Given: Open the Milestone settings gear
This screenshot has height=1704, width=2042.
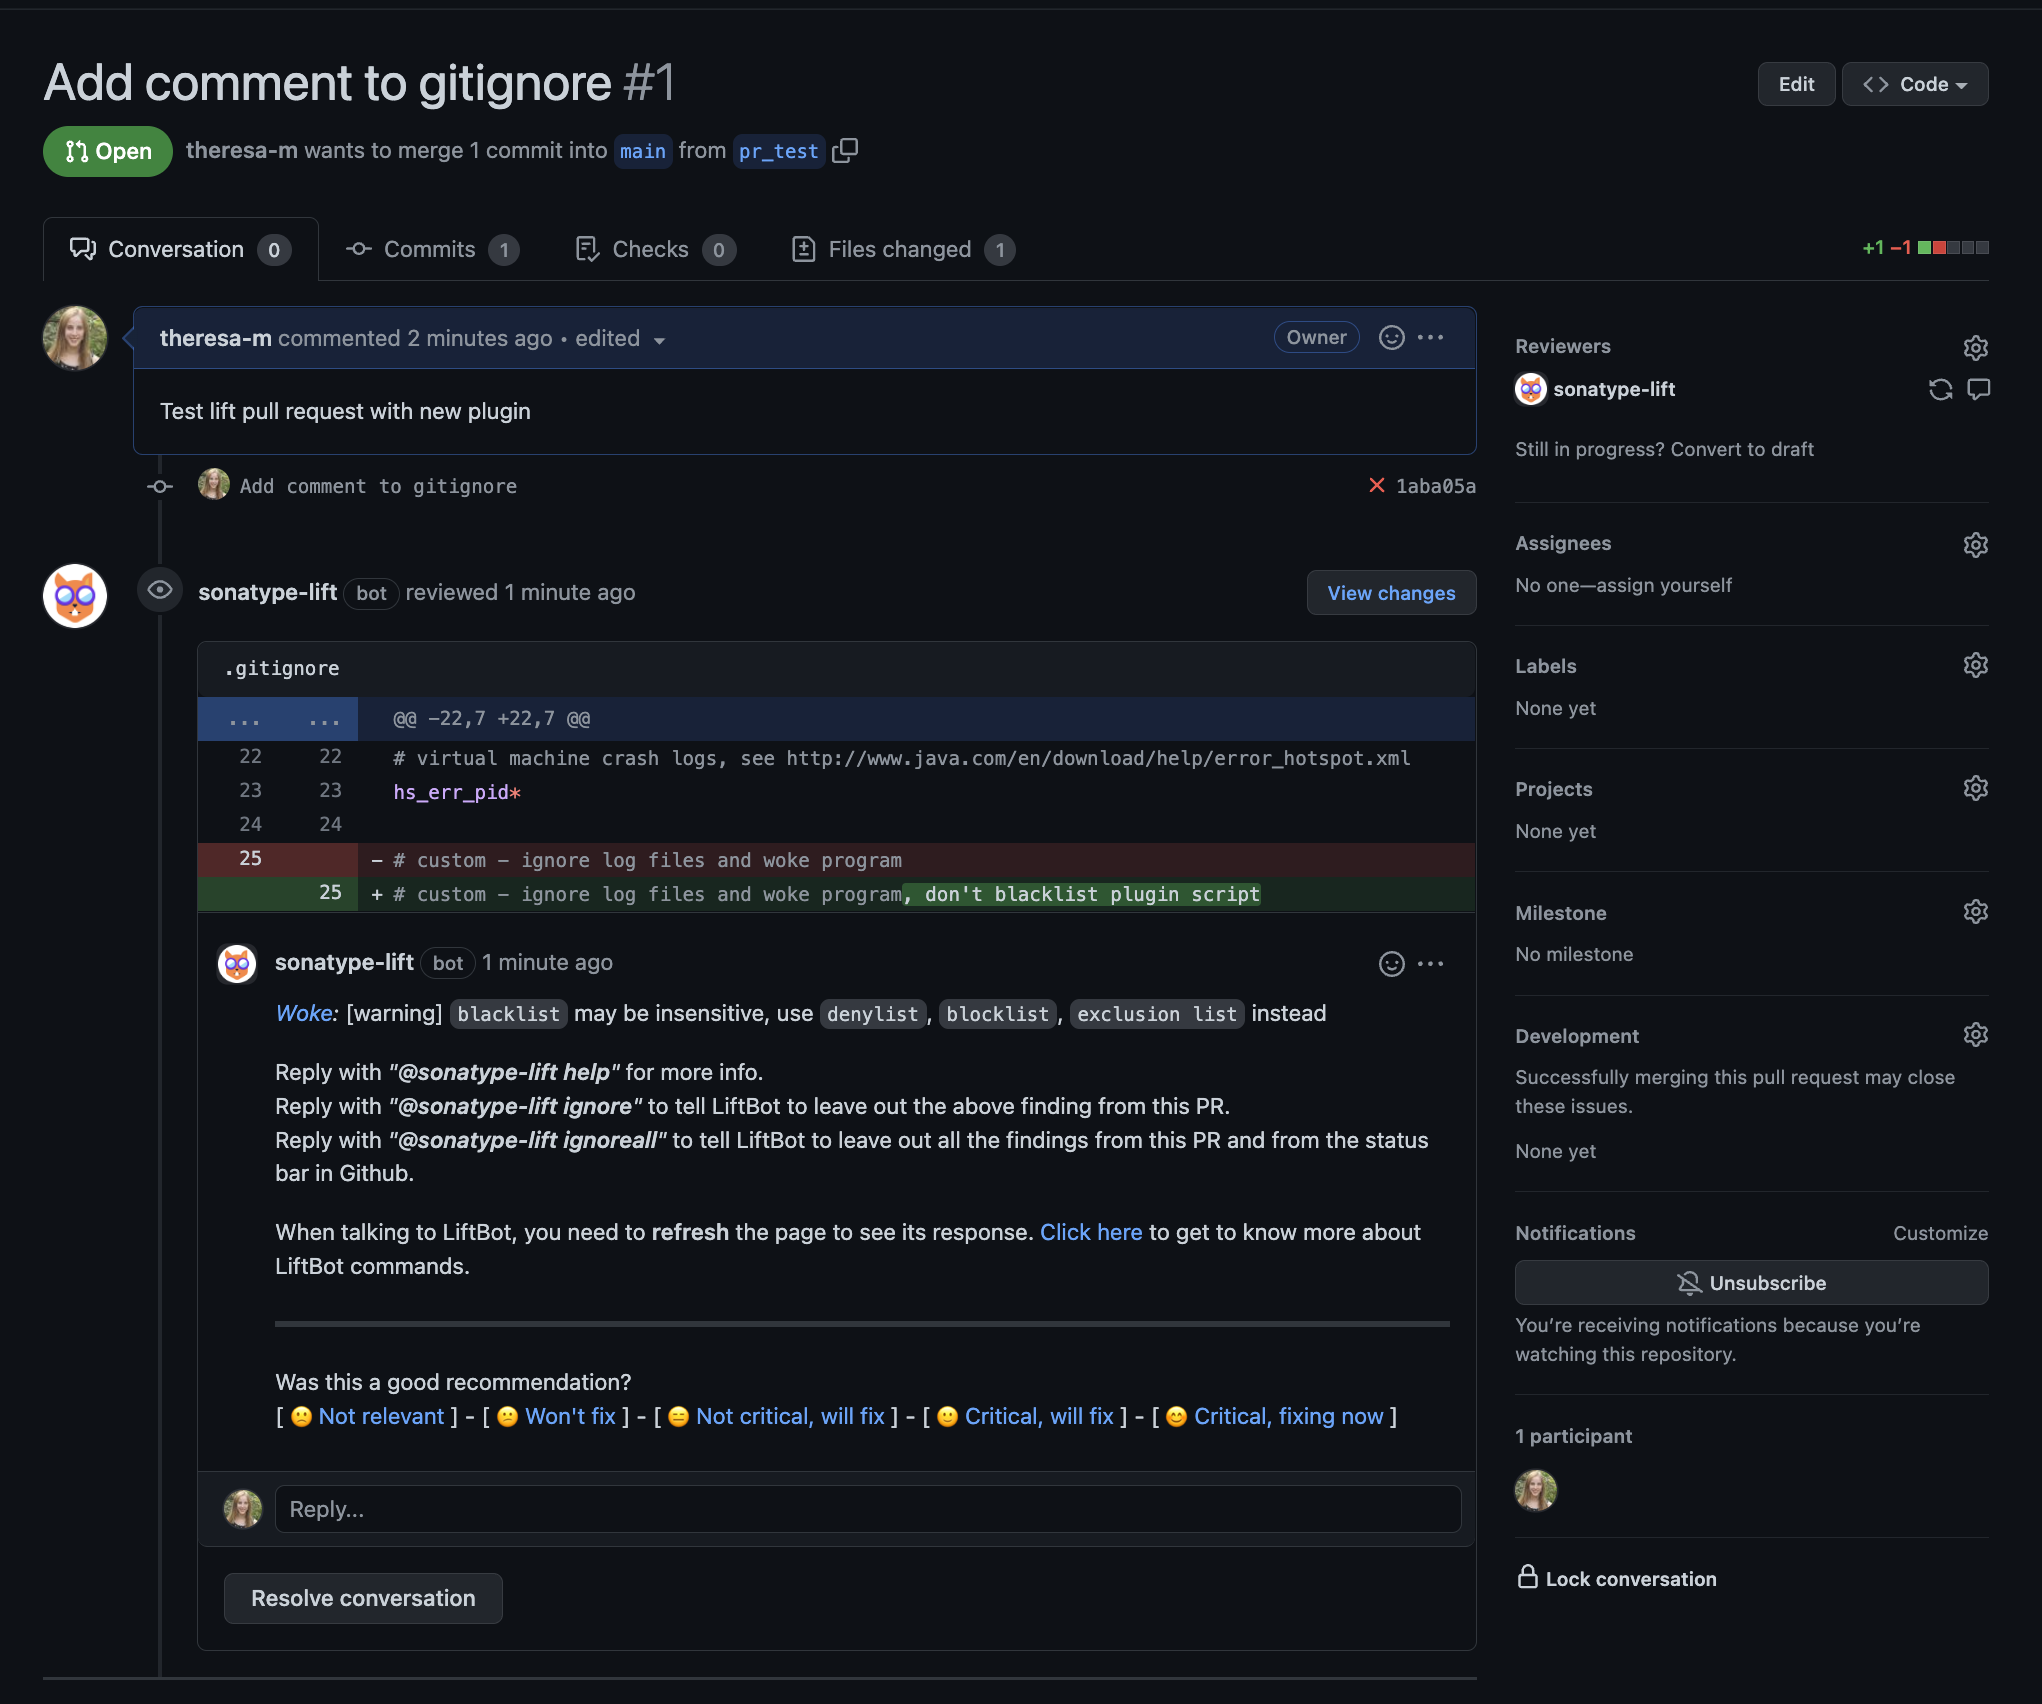Looking at the screenshot, I should pyautogui.click(x=1976, y=911).
